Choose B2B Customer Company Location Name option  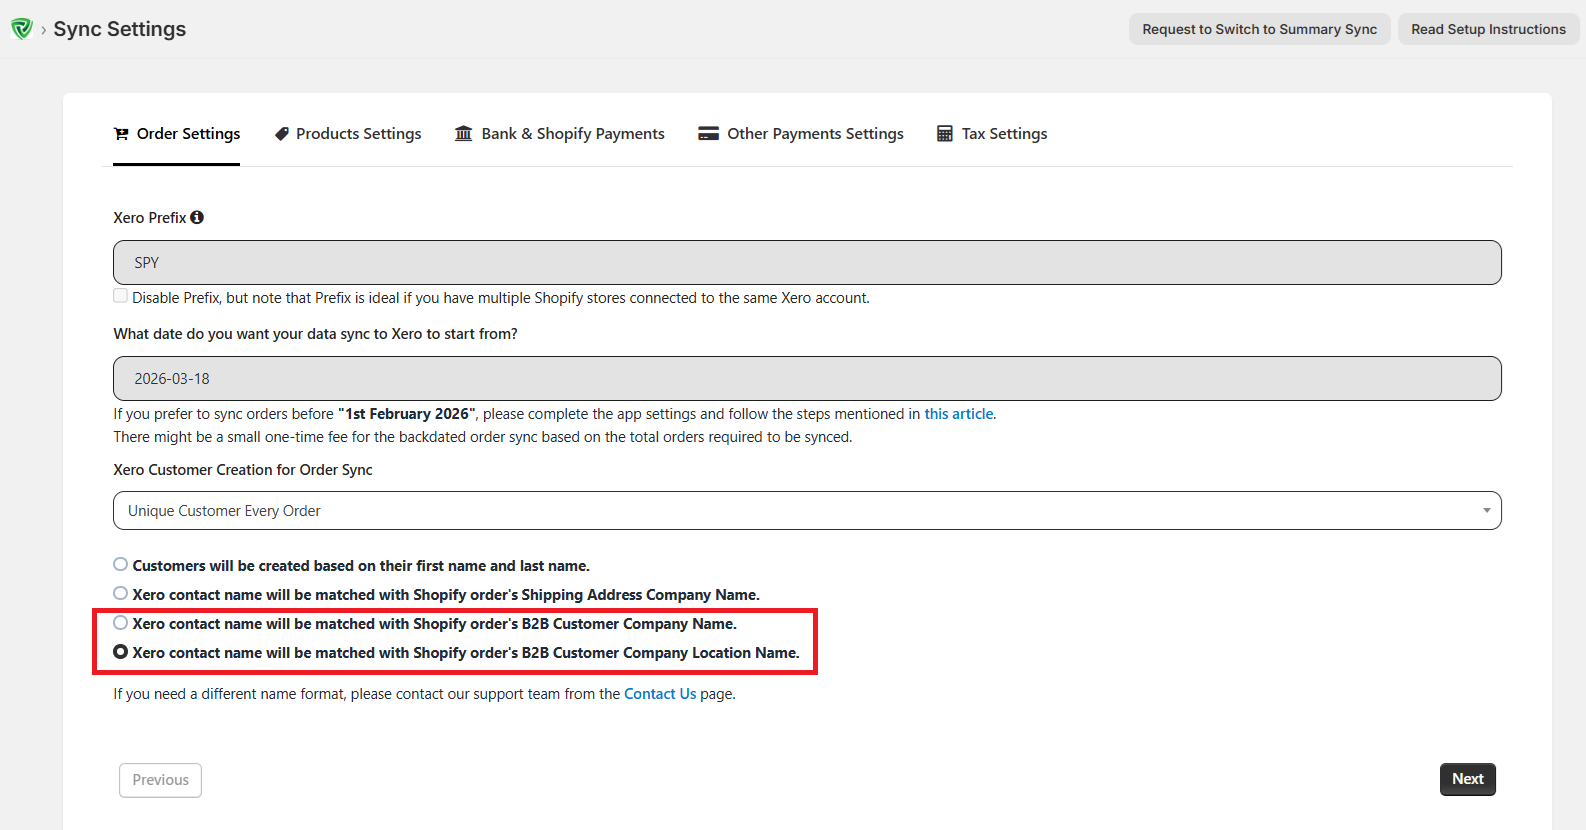(121, 652)
